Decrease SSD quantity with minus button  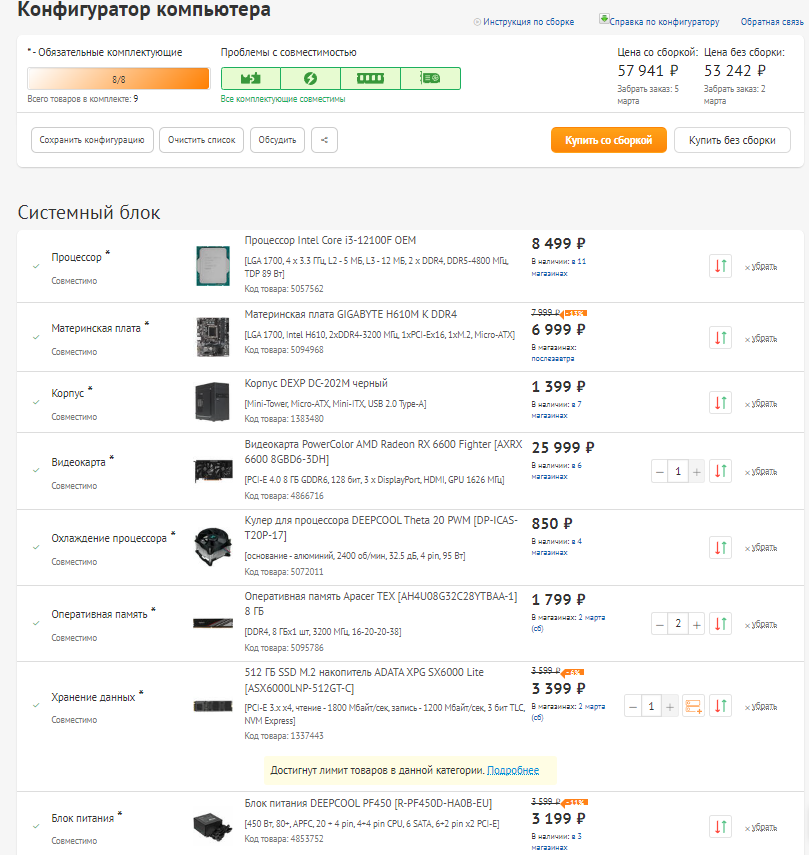633,707
